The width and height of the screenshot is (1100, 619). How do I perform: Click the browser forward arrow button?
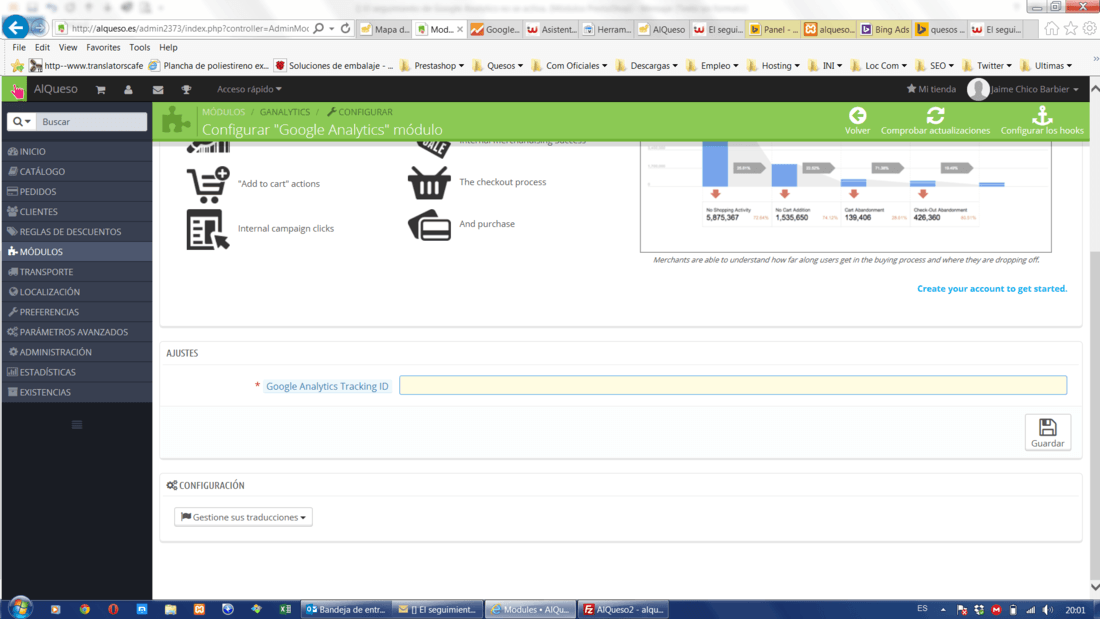pyautogui.click(x=39, y=28)
